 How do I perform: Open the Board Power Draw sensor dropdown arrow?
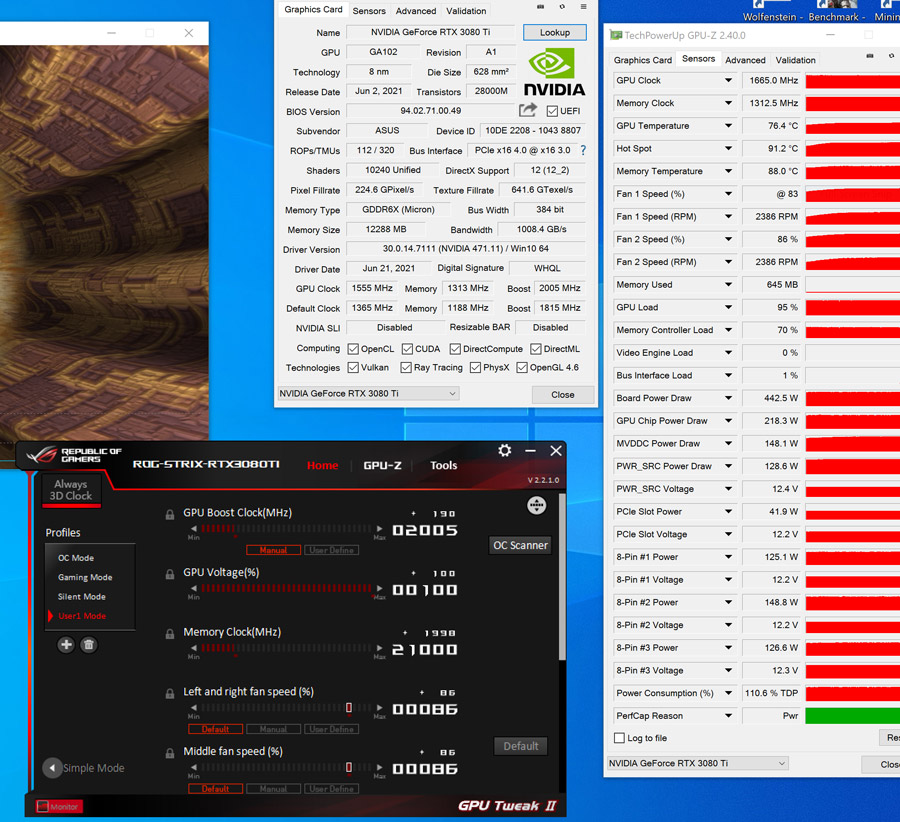(728, 398)
